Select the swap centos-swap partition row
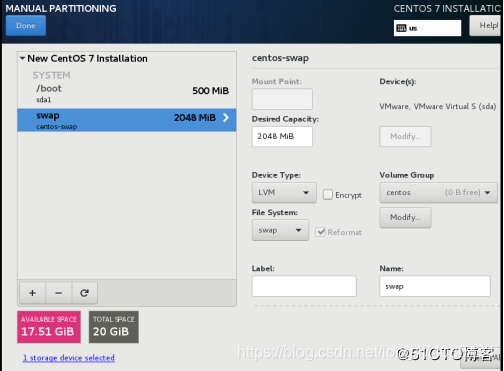Viewport: 504px width, 371px height. 127,120
